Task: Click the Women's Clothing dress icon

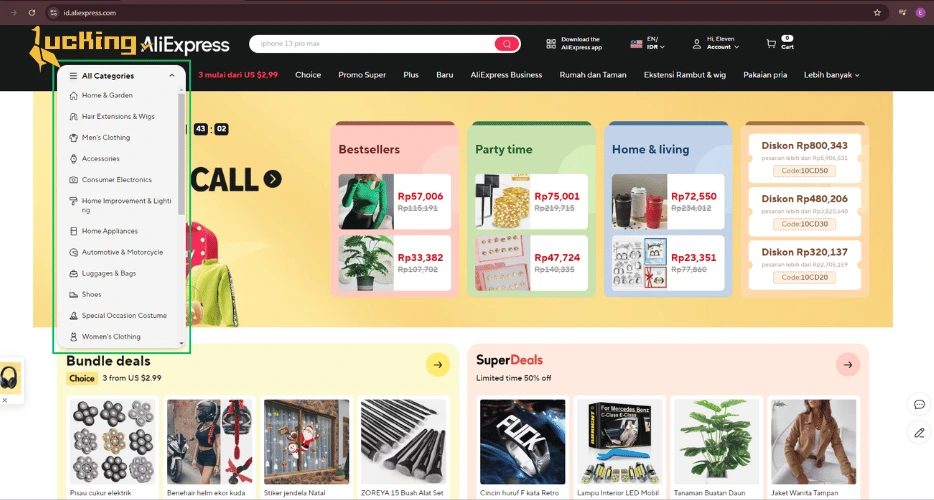Action: [x=73, y=337]
